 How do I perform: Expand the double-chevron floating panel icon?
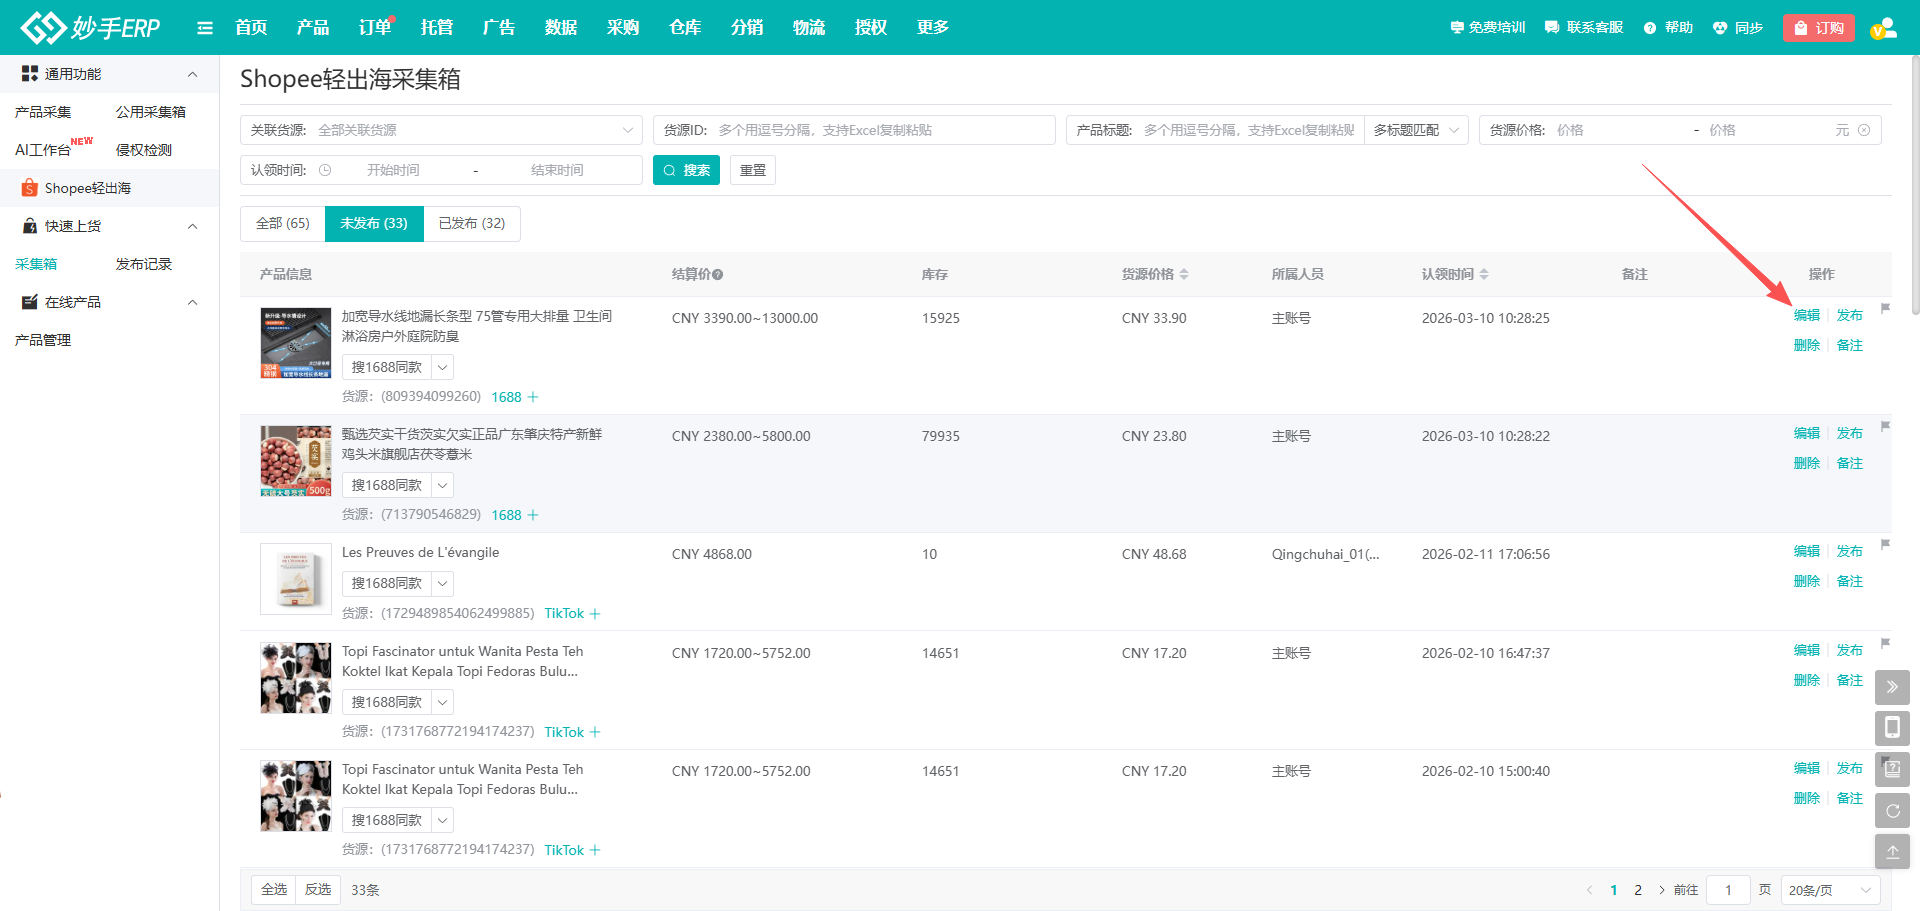click(x=1892, y=687)
